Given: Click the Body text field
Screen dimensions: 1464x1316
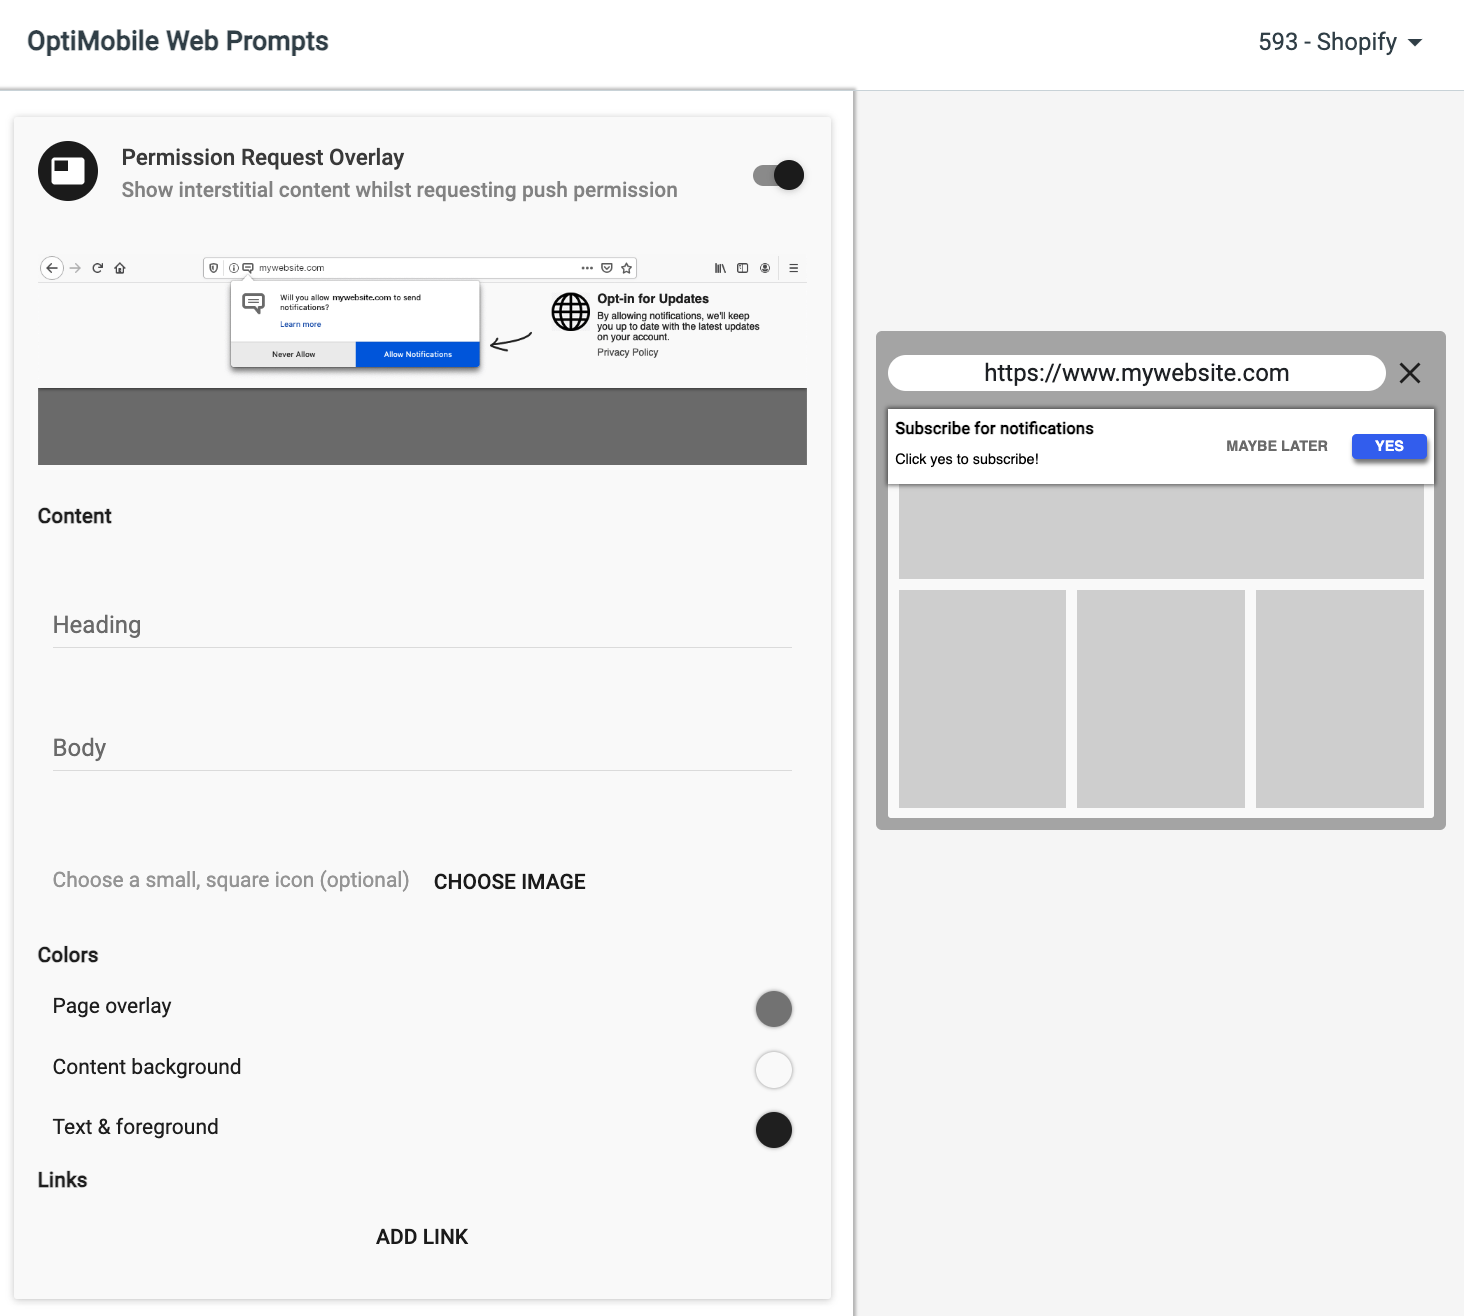Looking at the screenshot, I should [422, 748].
